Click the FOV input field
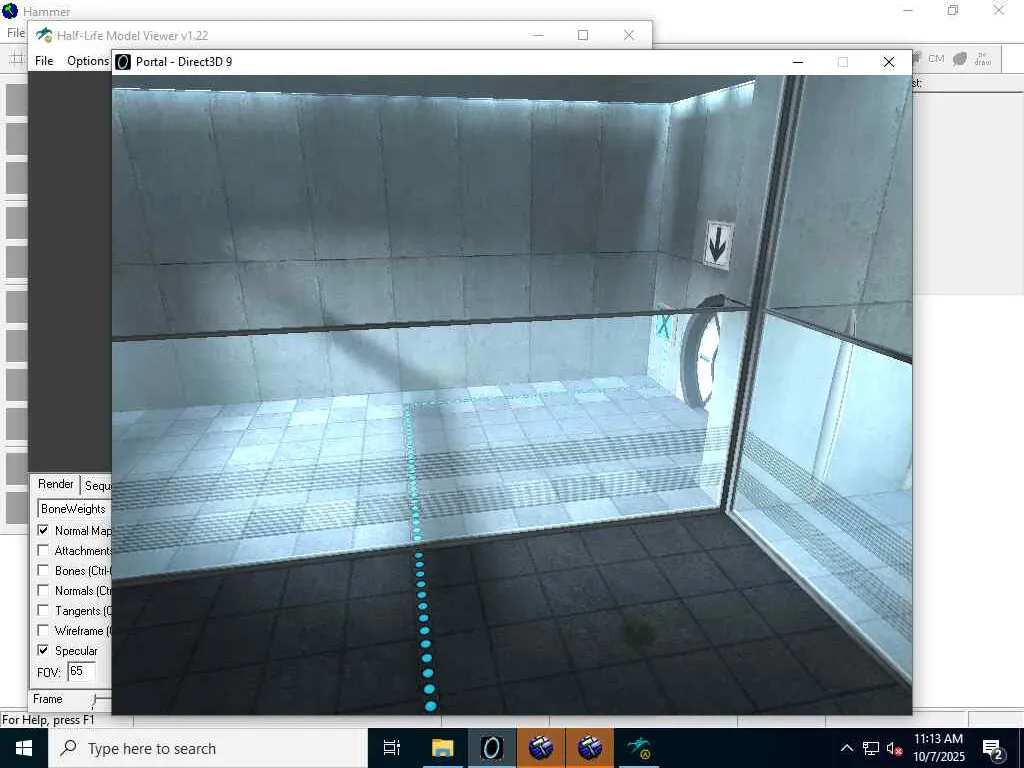Viewport: 1024px width, 768px height. 82,671
